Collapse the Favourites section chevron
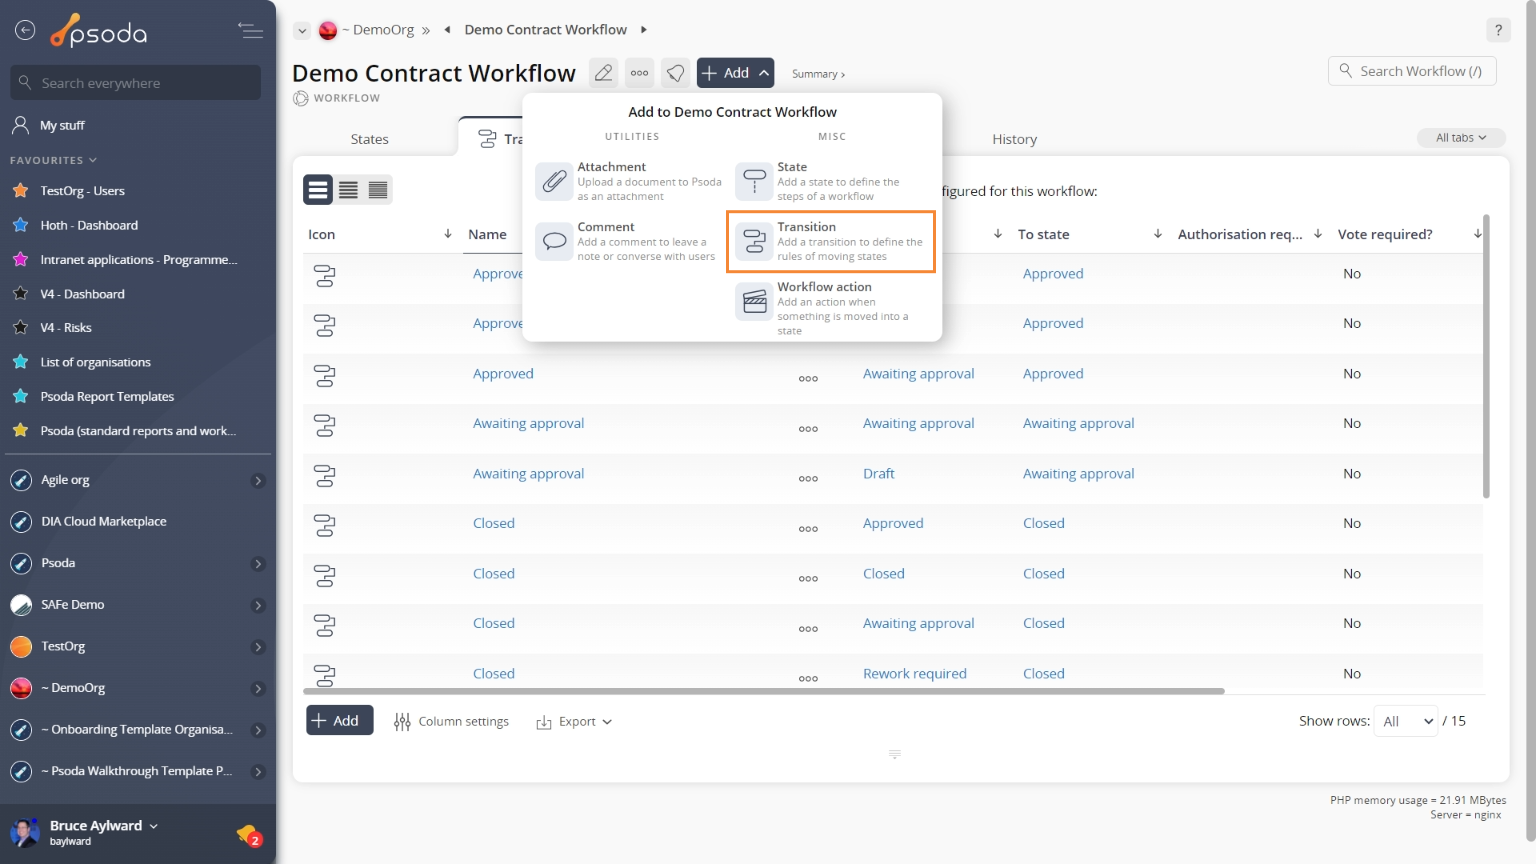 pyautogui.click(x=93, y=160)
